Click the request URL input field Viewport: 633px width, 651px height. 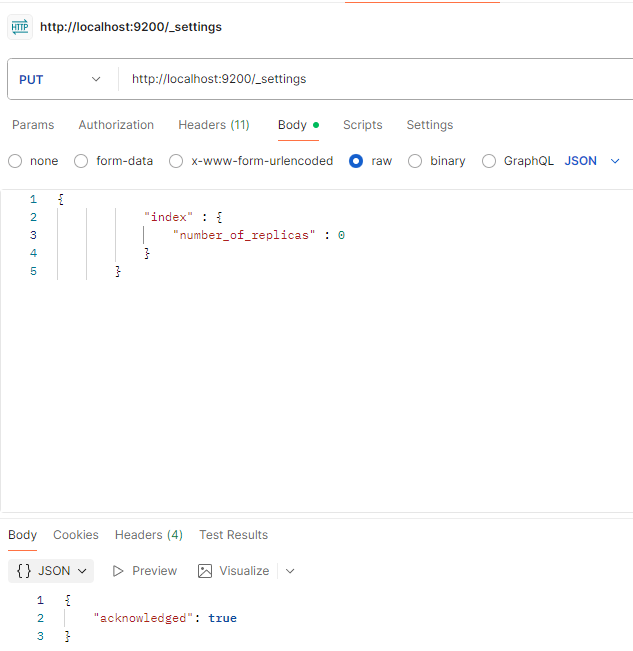(x=370, y=79)
